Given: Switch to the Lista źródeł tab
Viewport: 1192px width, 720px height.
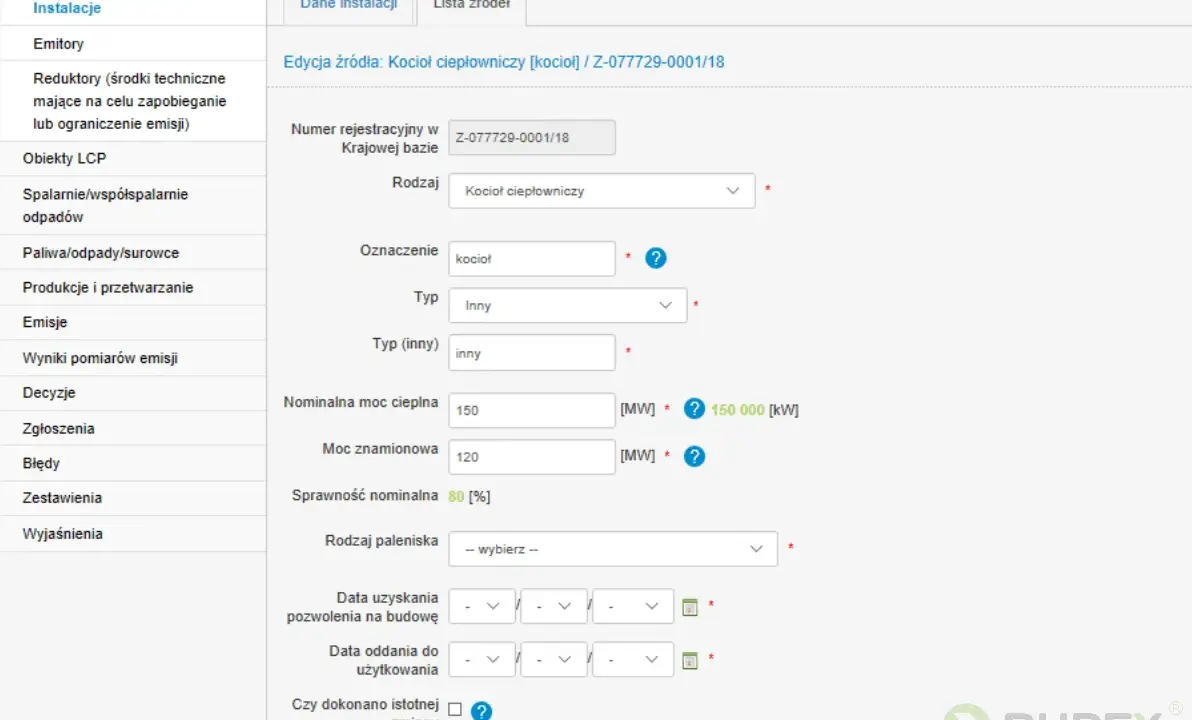Looking at the screenshot, I should click(471, 8).
